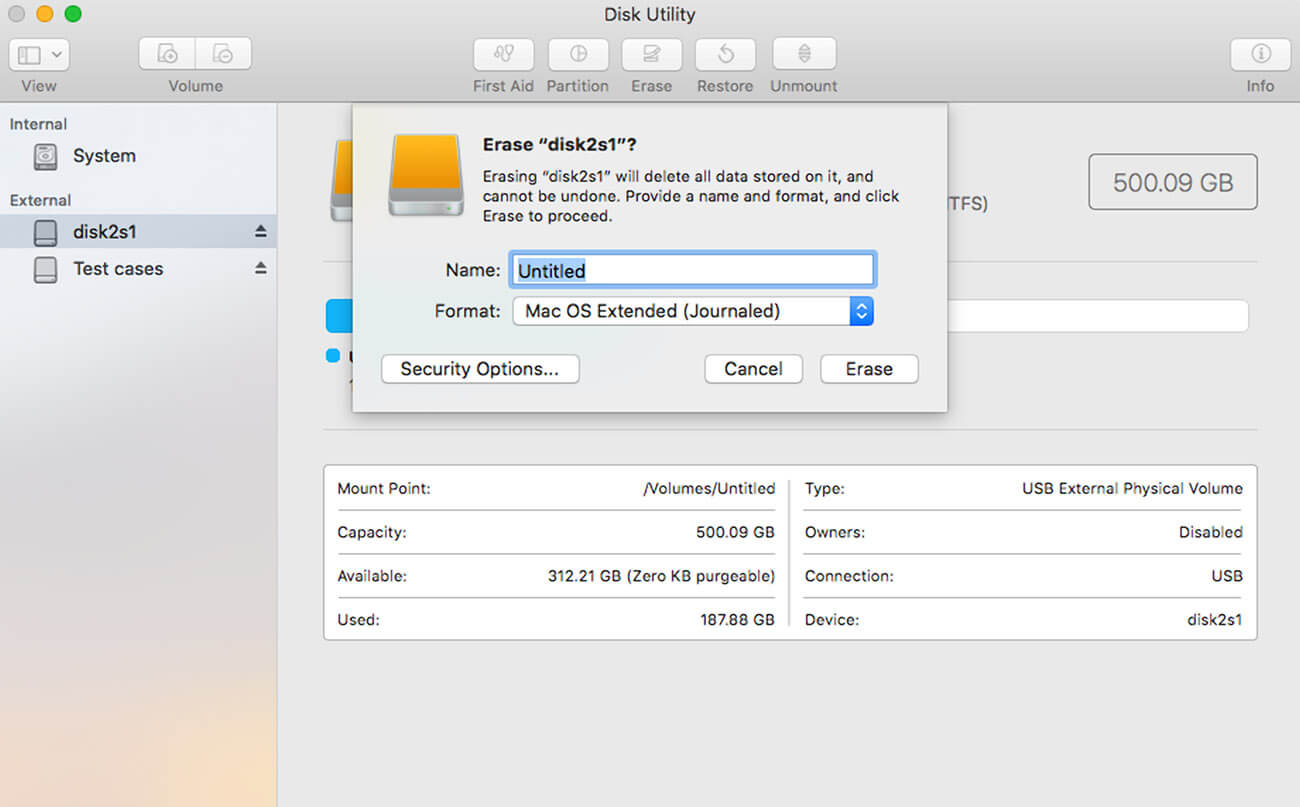Click the blue used-space legend dot
The image size is (1300, 807).
[333, 356]
